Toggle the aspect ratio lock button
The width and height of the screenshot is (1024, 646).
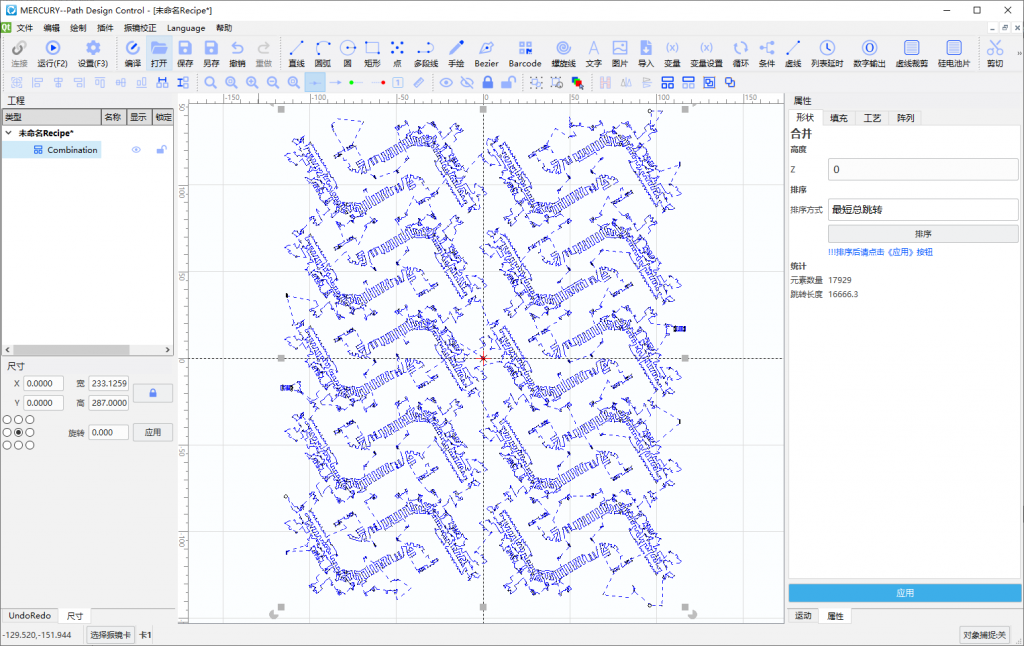pos(153,393)
